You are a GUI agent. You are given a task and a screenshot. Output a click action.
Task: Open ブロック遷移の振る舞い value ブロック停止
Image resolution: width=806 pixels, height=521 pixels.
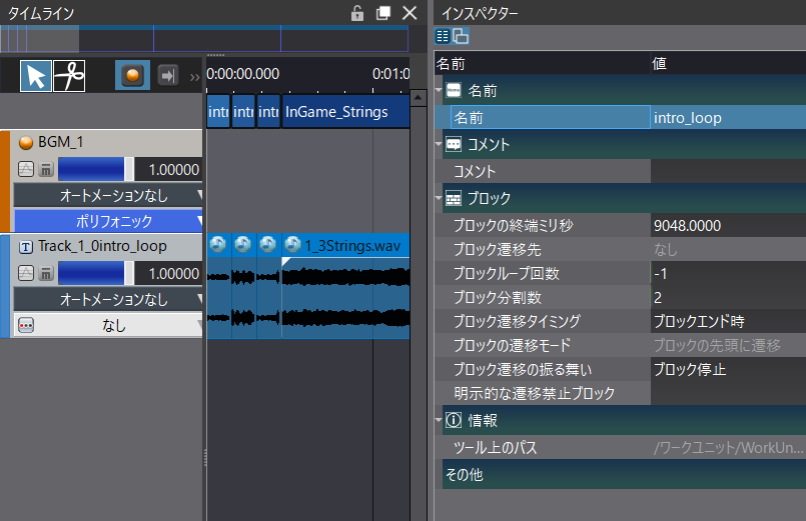[728, 369]
